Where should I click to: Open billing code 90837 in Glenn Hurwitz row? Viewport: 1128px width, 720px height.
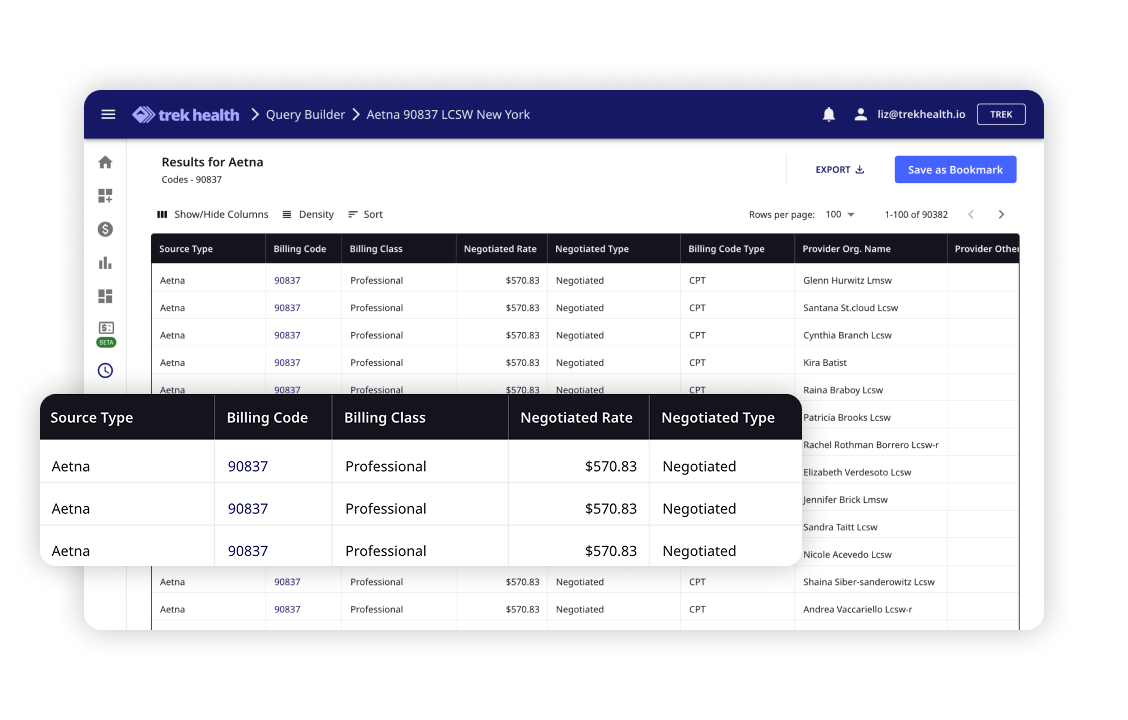(287, 281)
